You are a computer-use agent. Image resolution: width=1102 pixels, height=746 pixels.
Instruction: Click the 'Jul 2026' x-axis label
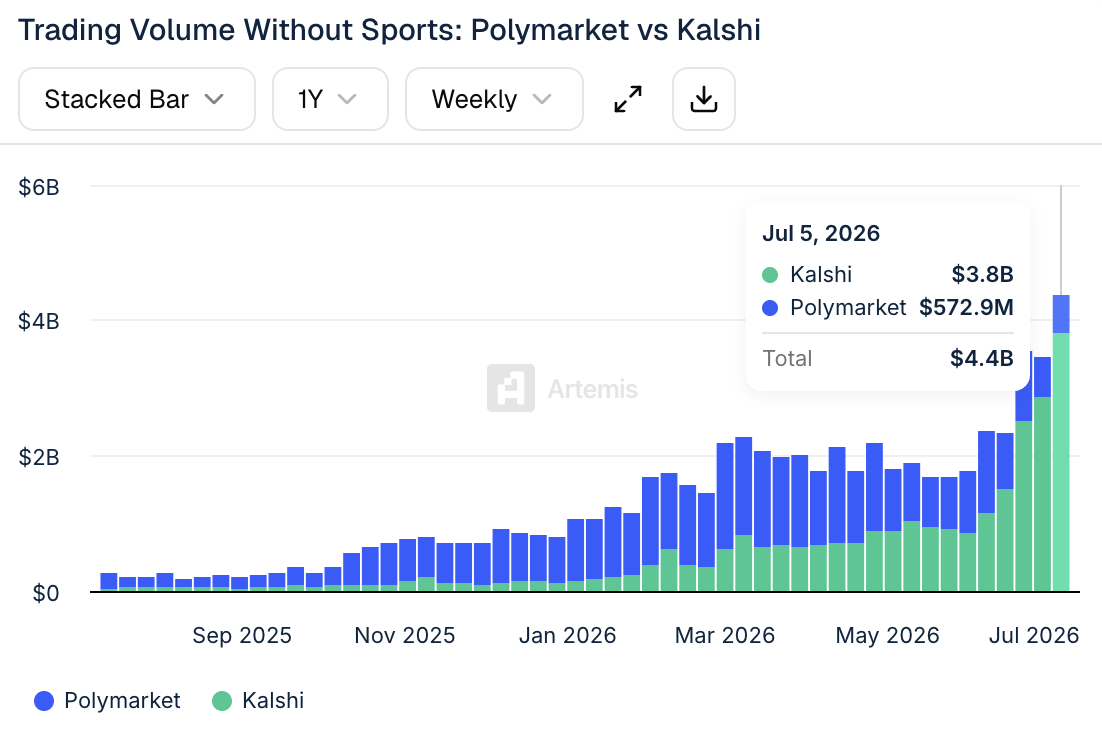click(x=1034, y=636)
